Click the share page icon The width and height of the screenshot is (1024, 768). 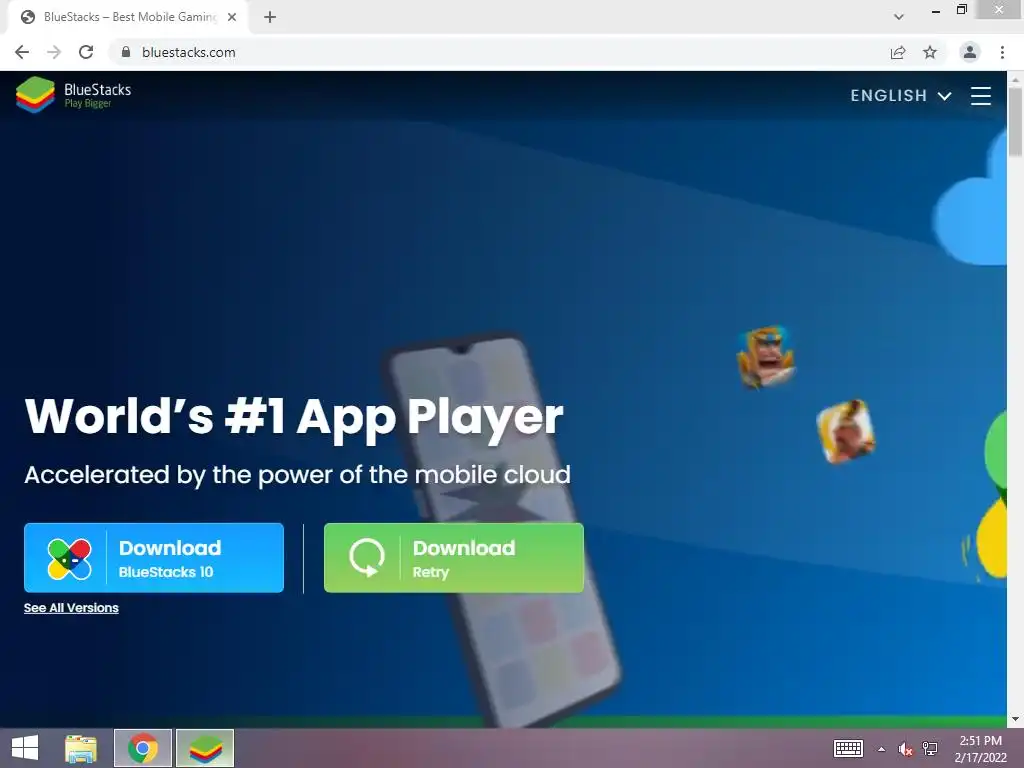[x=898, y=52]
